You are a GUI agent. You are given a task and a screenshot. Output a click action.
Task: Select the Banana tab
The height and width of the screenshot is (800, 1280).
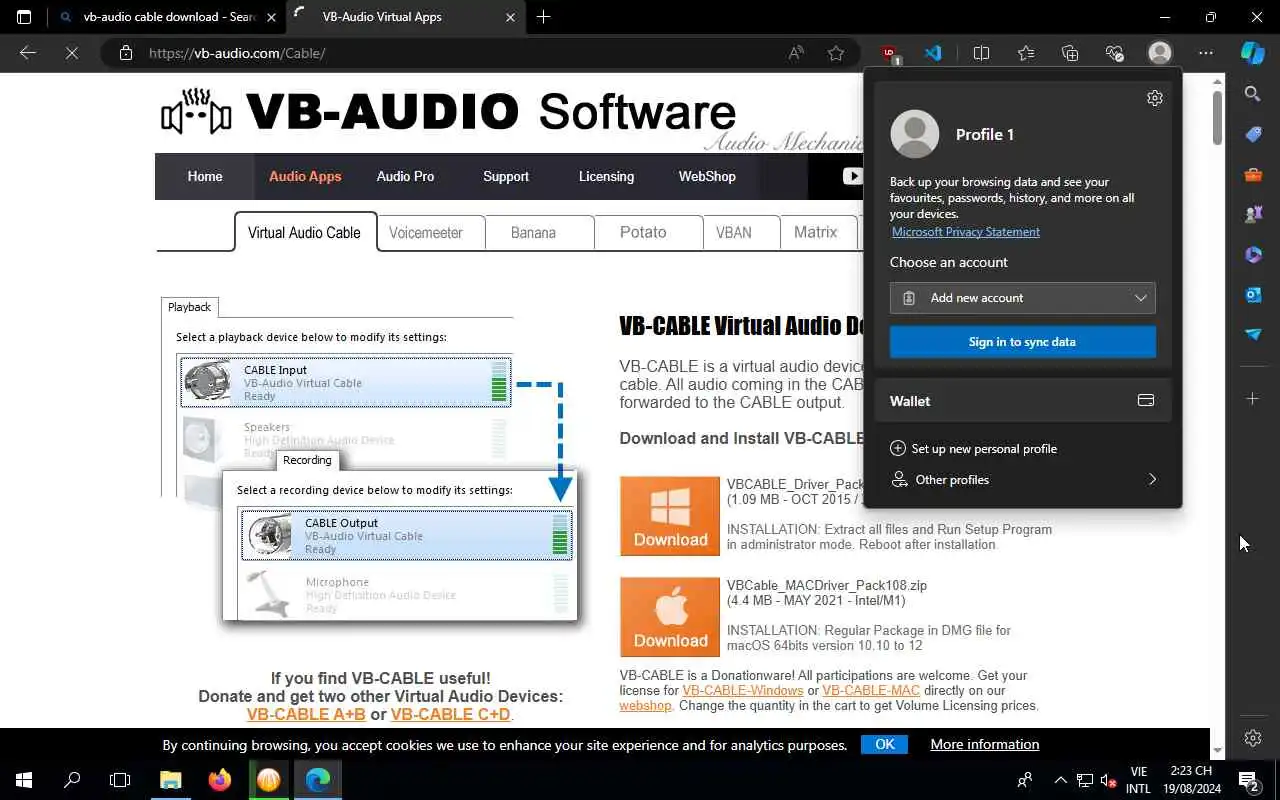tap(539, 233)
